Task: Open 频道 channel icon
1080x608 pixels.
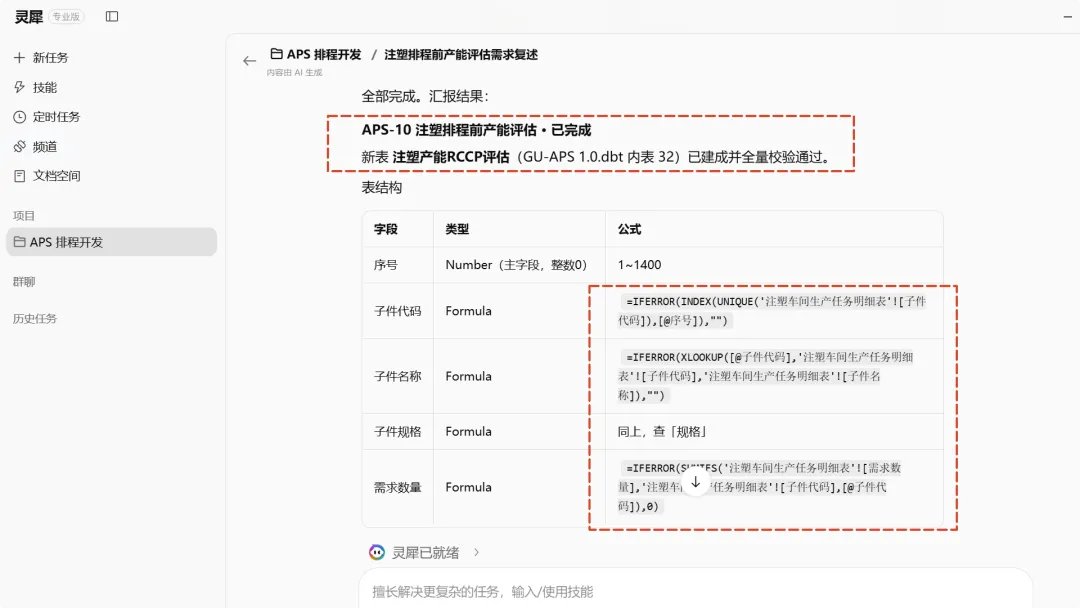Action: pos(19,147)
